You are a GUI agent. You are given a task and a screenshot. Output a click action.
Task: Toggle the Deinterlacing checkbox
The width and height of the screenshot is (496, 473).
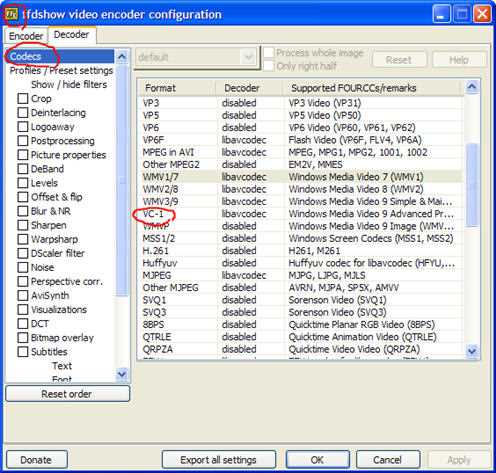[23, 113]
